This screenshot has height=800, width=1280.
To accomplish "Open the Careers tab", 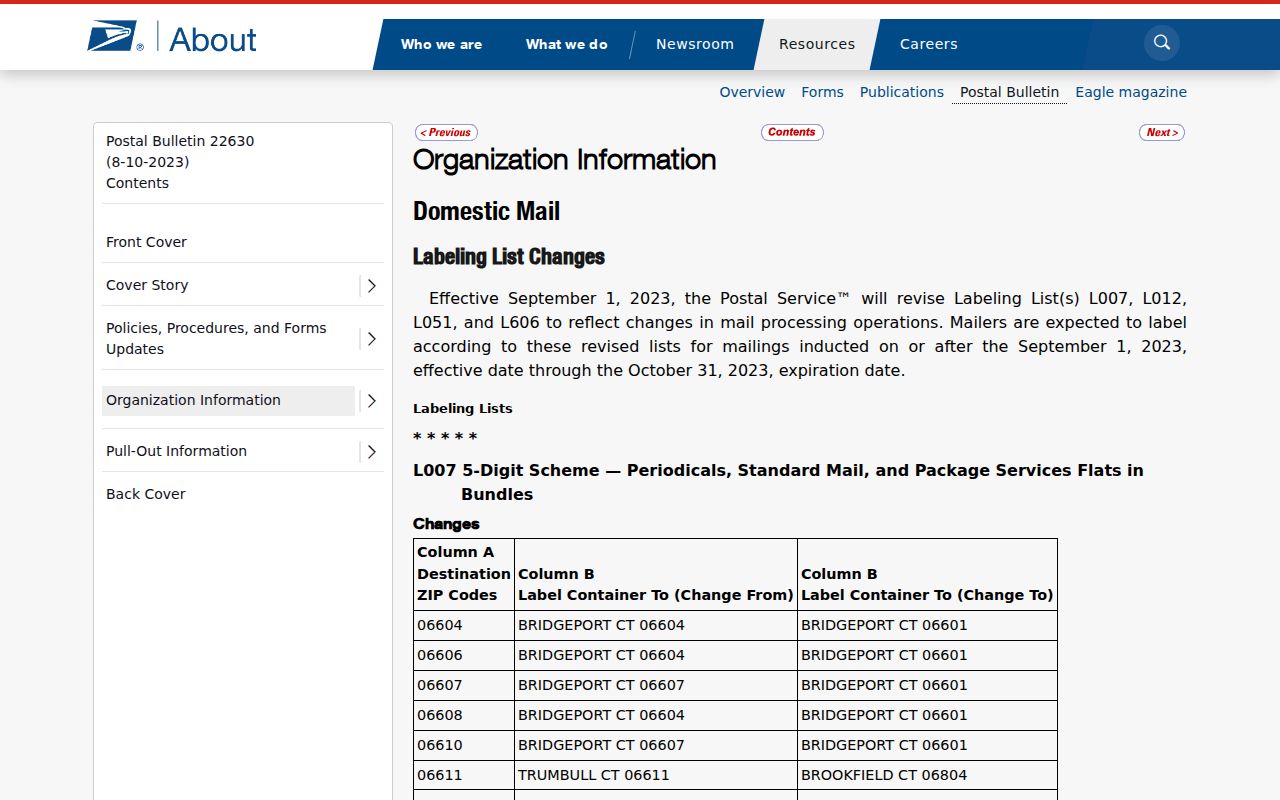I will pos(928,44).
